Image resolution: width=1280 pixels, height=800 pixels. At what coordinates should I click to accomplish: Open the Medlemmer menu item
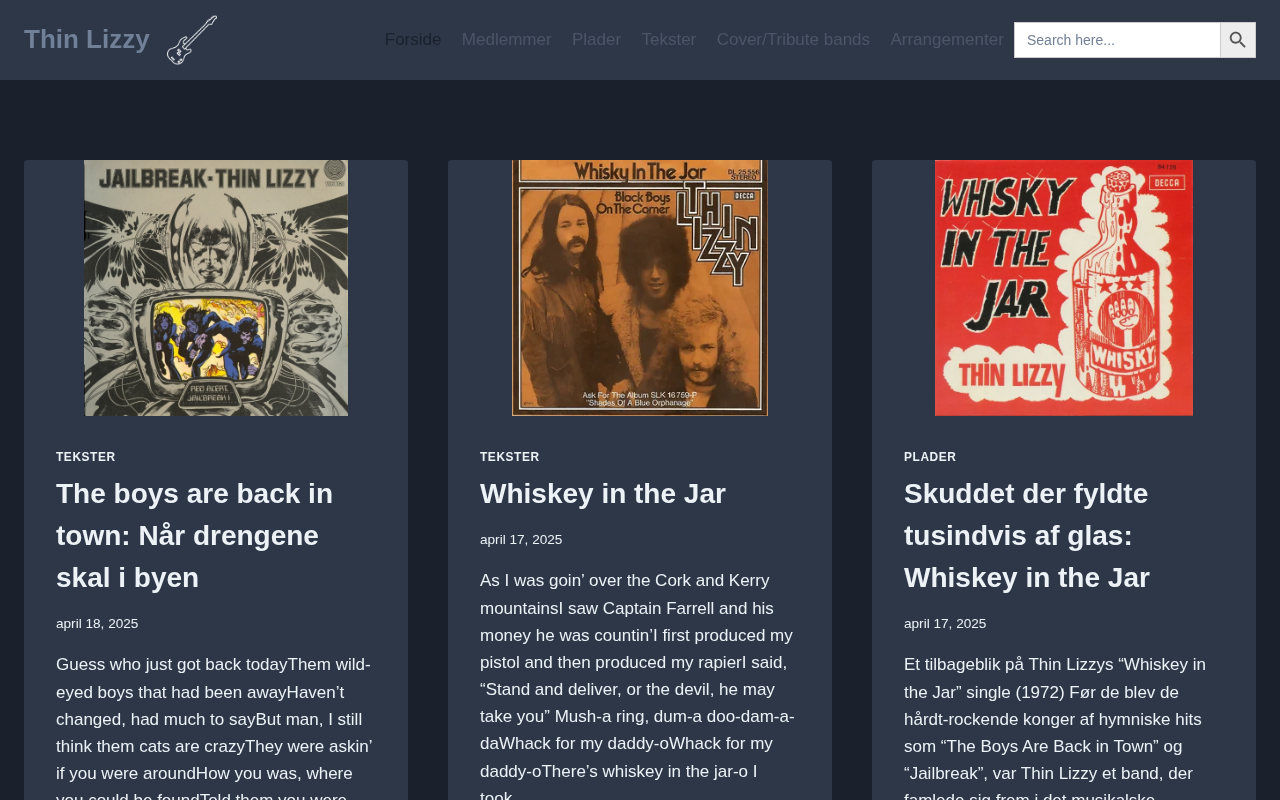click(507, 40)
